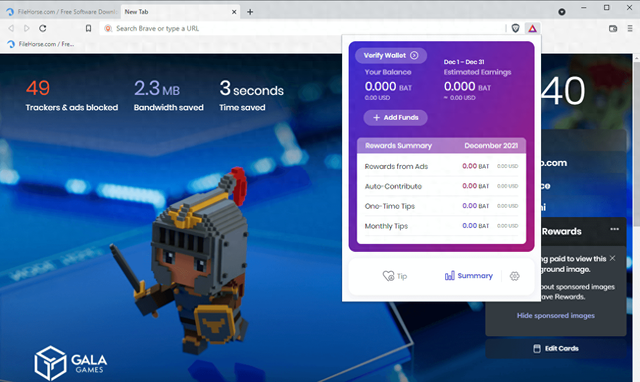Switch to the Tip tab

[x=395, y=276]
